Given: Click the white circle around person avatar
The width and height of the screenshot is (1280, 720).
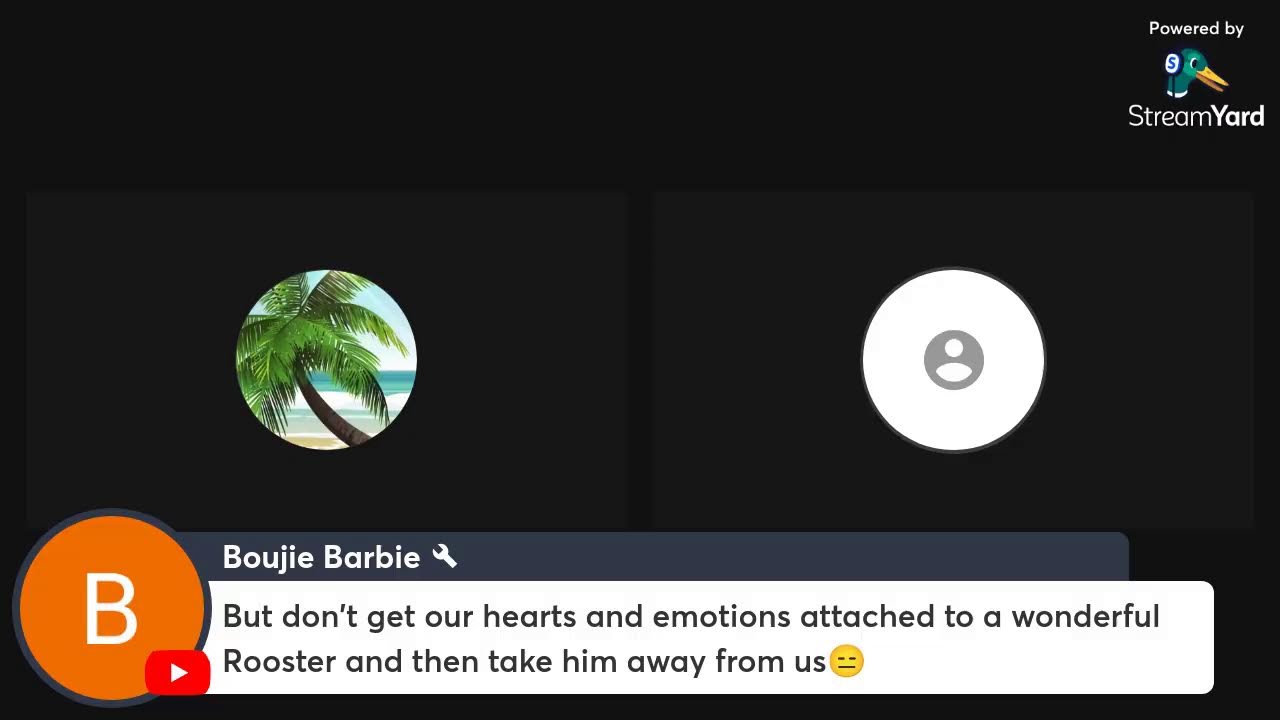Looking at the screenshot, I should (953, 360).
